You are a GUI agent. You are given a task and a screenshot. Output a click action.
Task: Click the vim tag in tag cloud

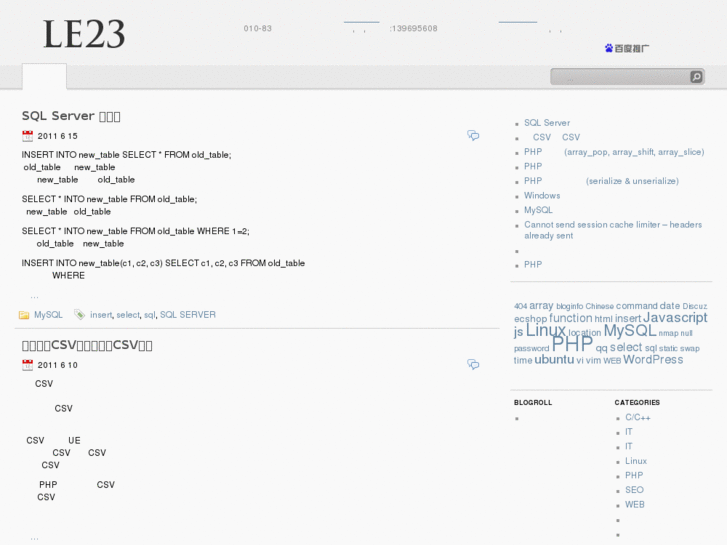[x=593, y=360]
